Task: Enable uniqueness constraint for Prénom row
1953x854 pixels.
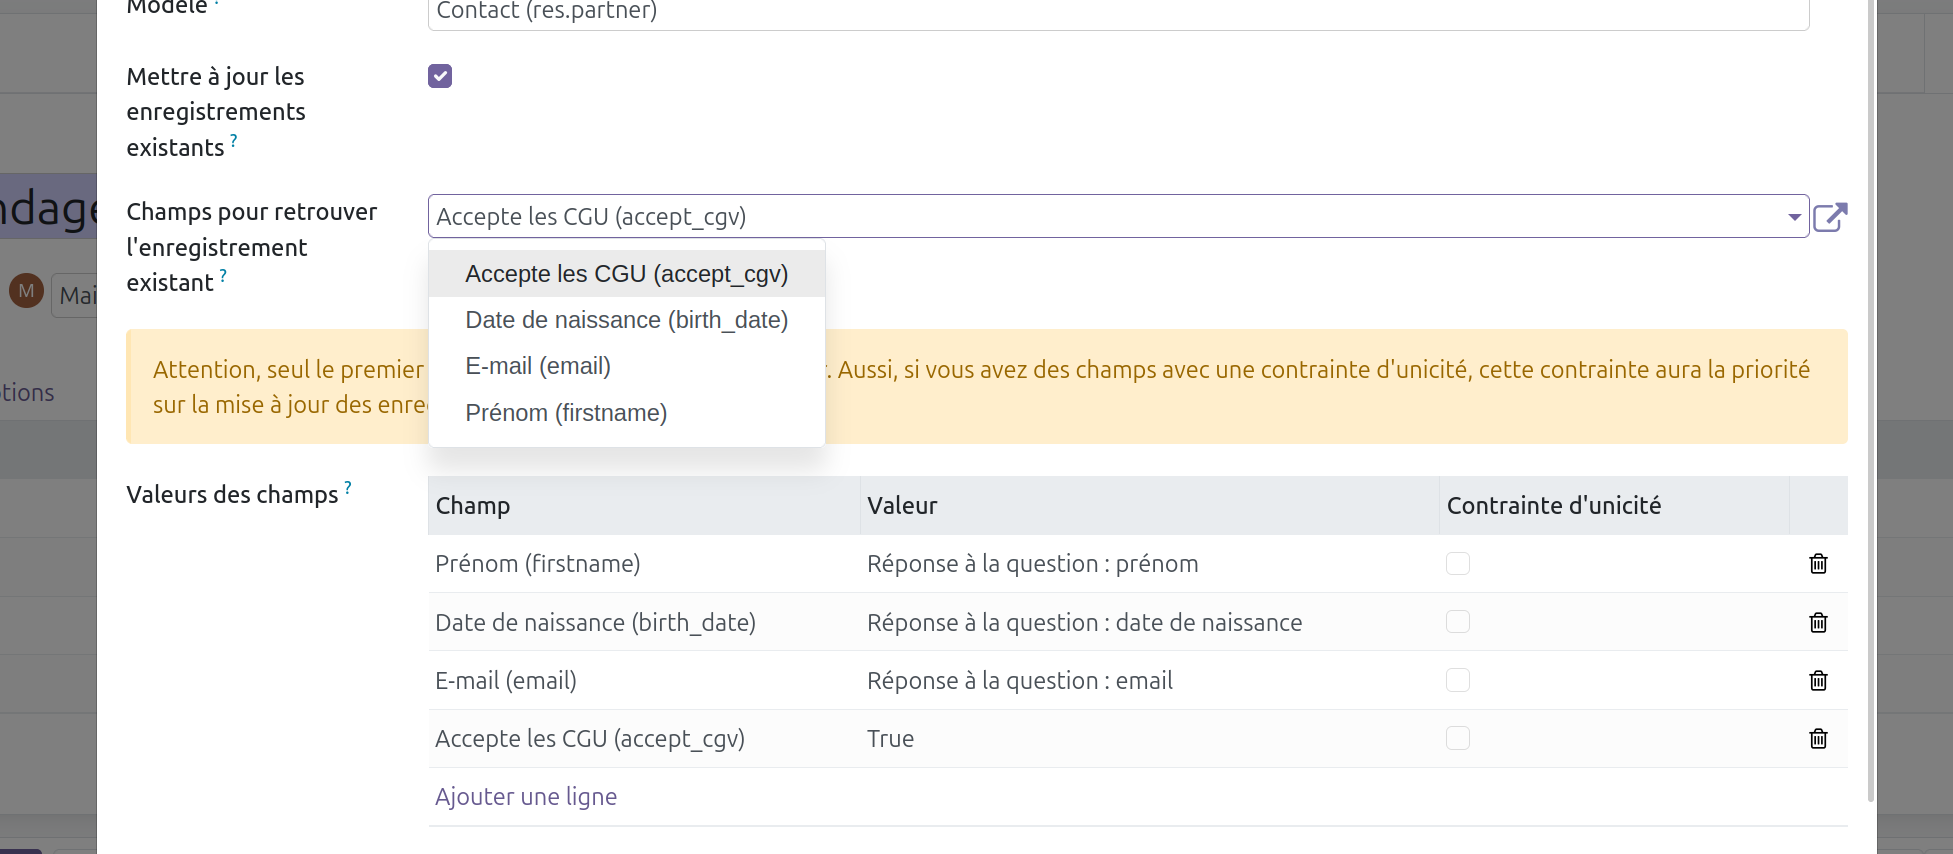Action: click(x=1458, y=564)
